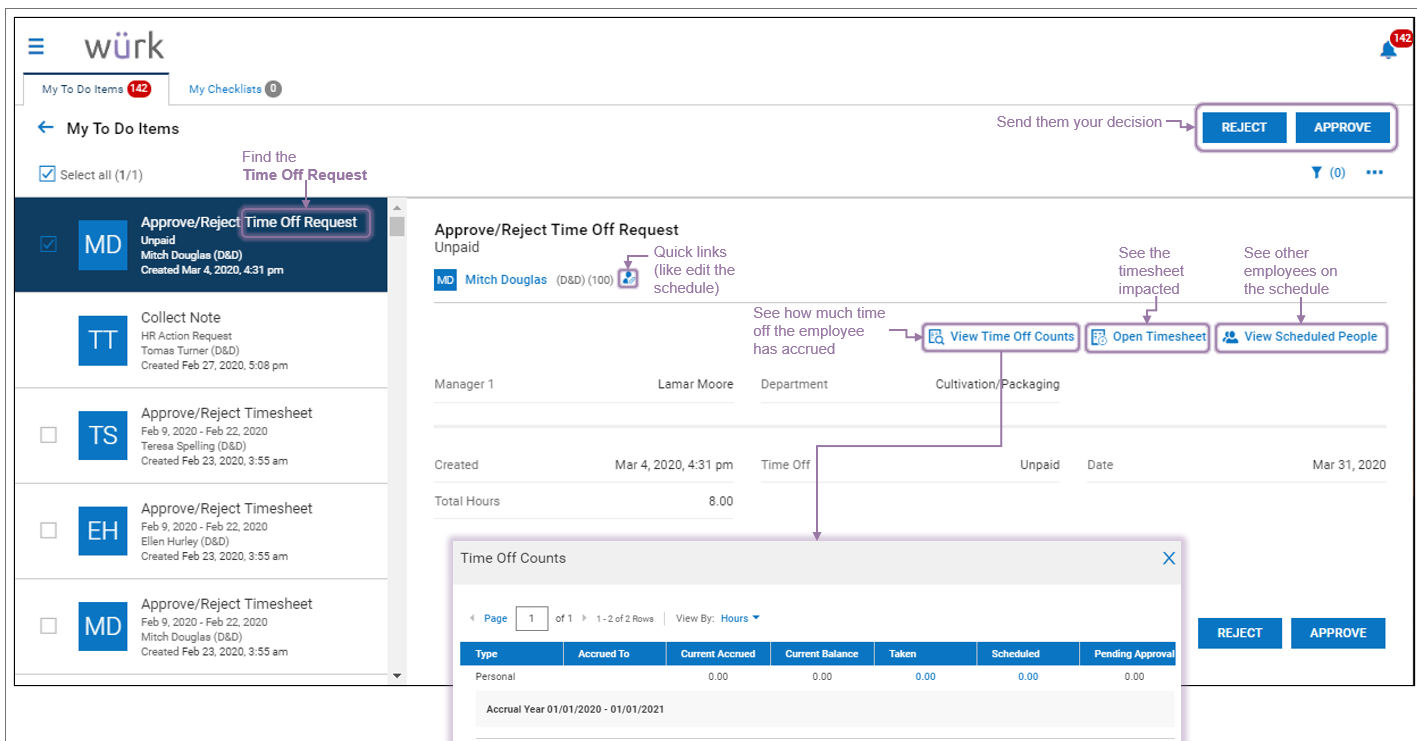Click the Accrual Year 01/01/2020 - 01/01/2021 row
Viewport: 1417px width, 741px height.
(817, 709)
